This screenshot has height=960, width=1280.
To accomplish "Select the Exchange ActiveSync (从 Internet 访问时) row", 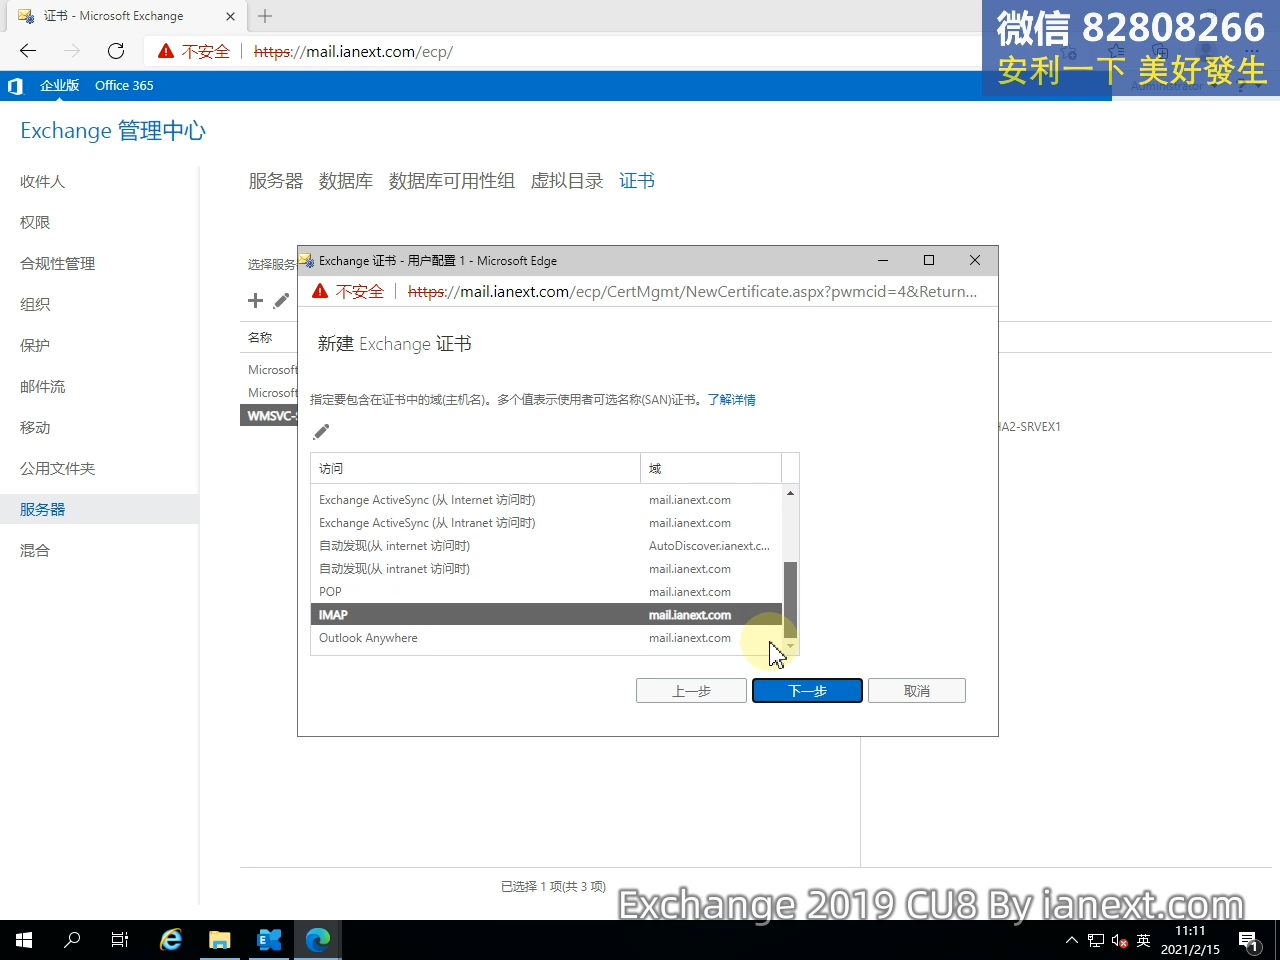I will click(x=546, y=500).
